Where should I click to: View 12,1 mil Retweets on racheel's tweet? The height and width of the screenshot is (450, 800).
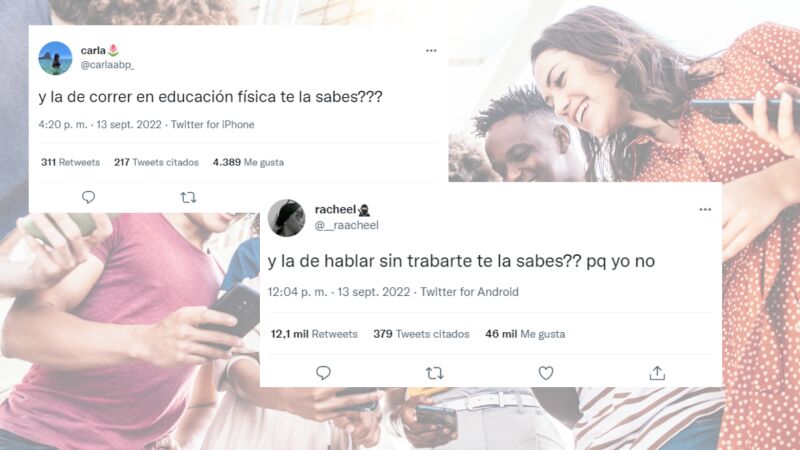click(314, 334)
